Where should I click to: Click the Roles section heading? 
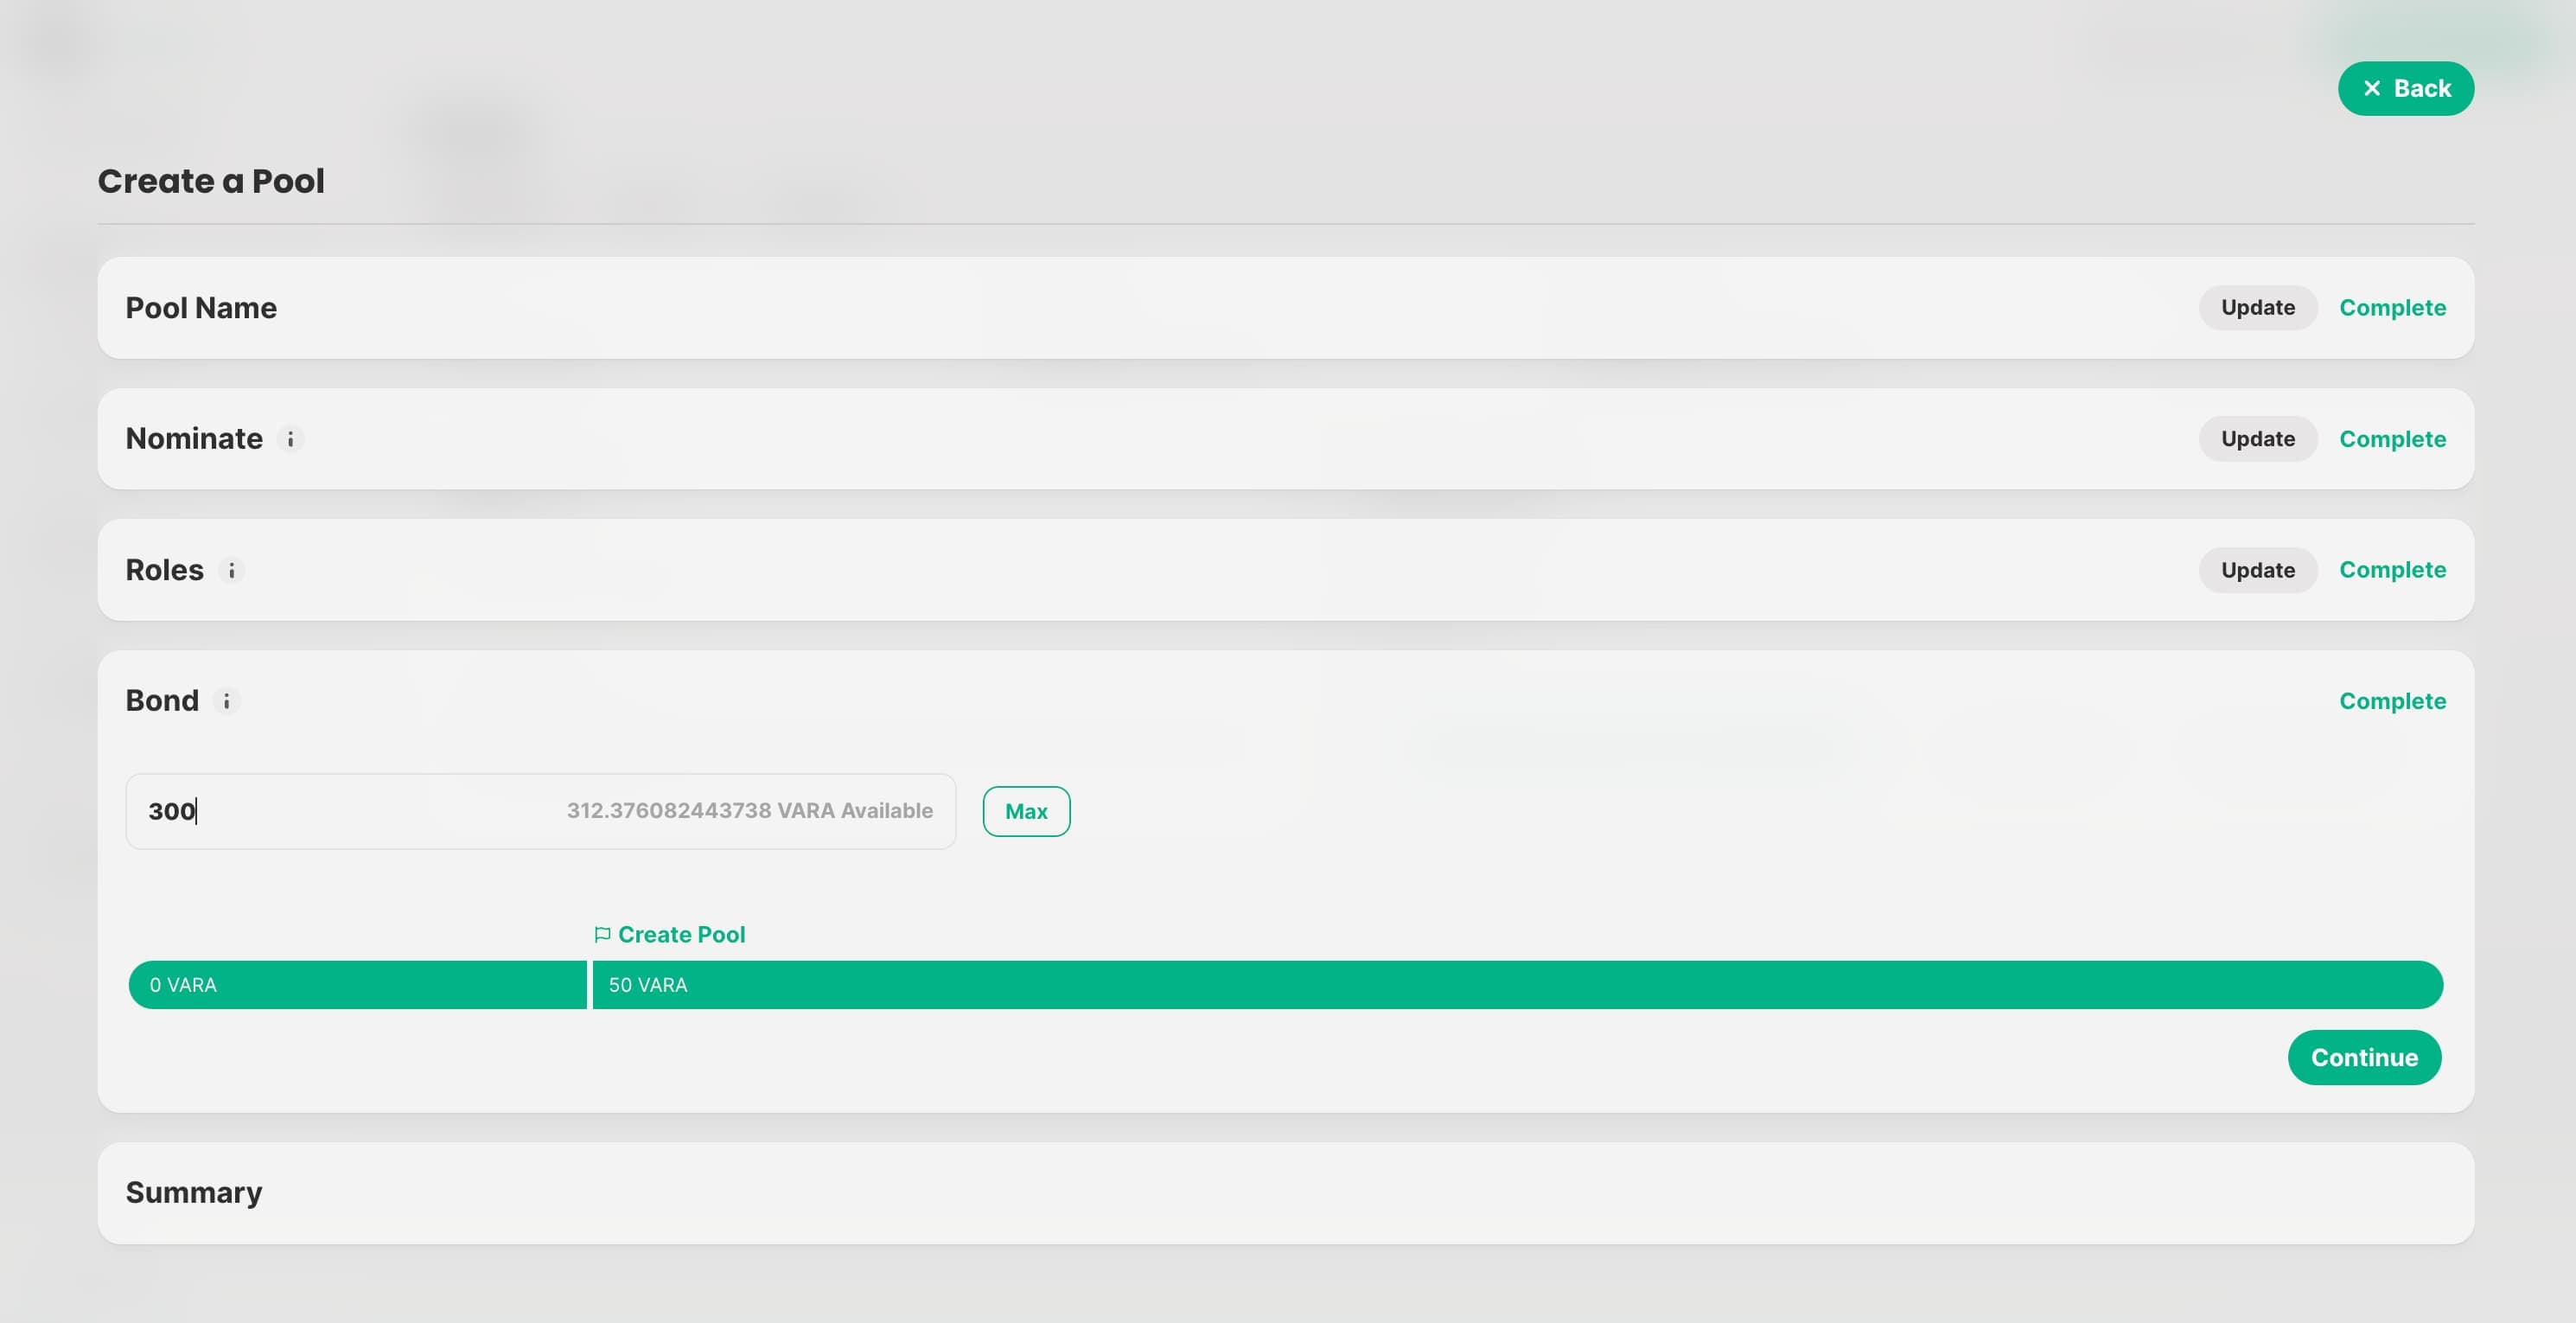click(x=164, y=570)
